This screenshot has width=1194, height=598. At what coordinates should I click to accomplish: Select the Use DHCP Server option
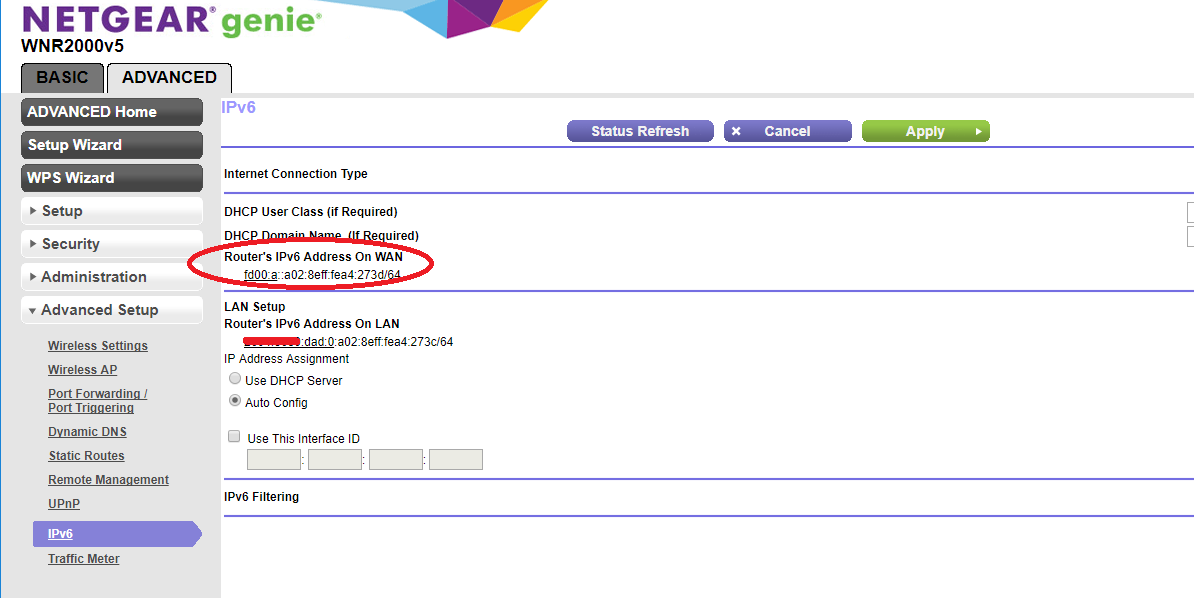pyautogui.click(x=234, y=378)
